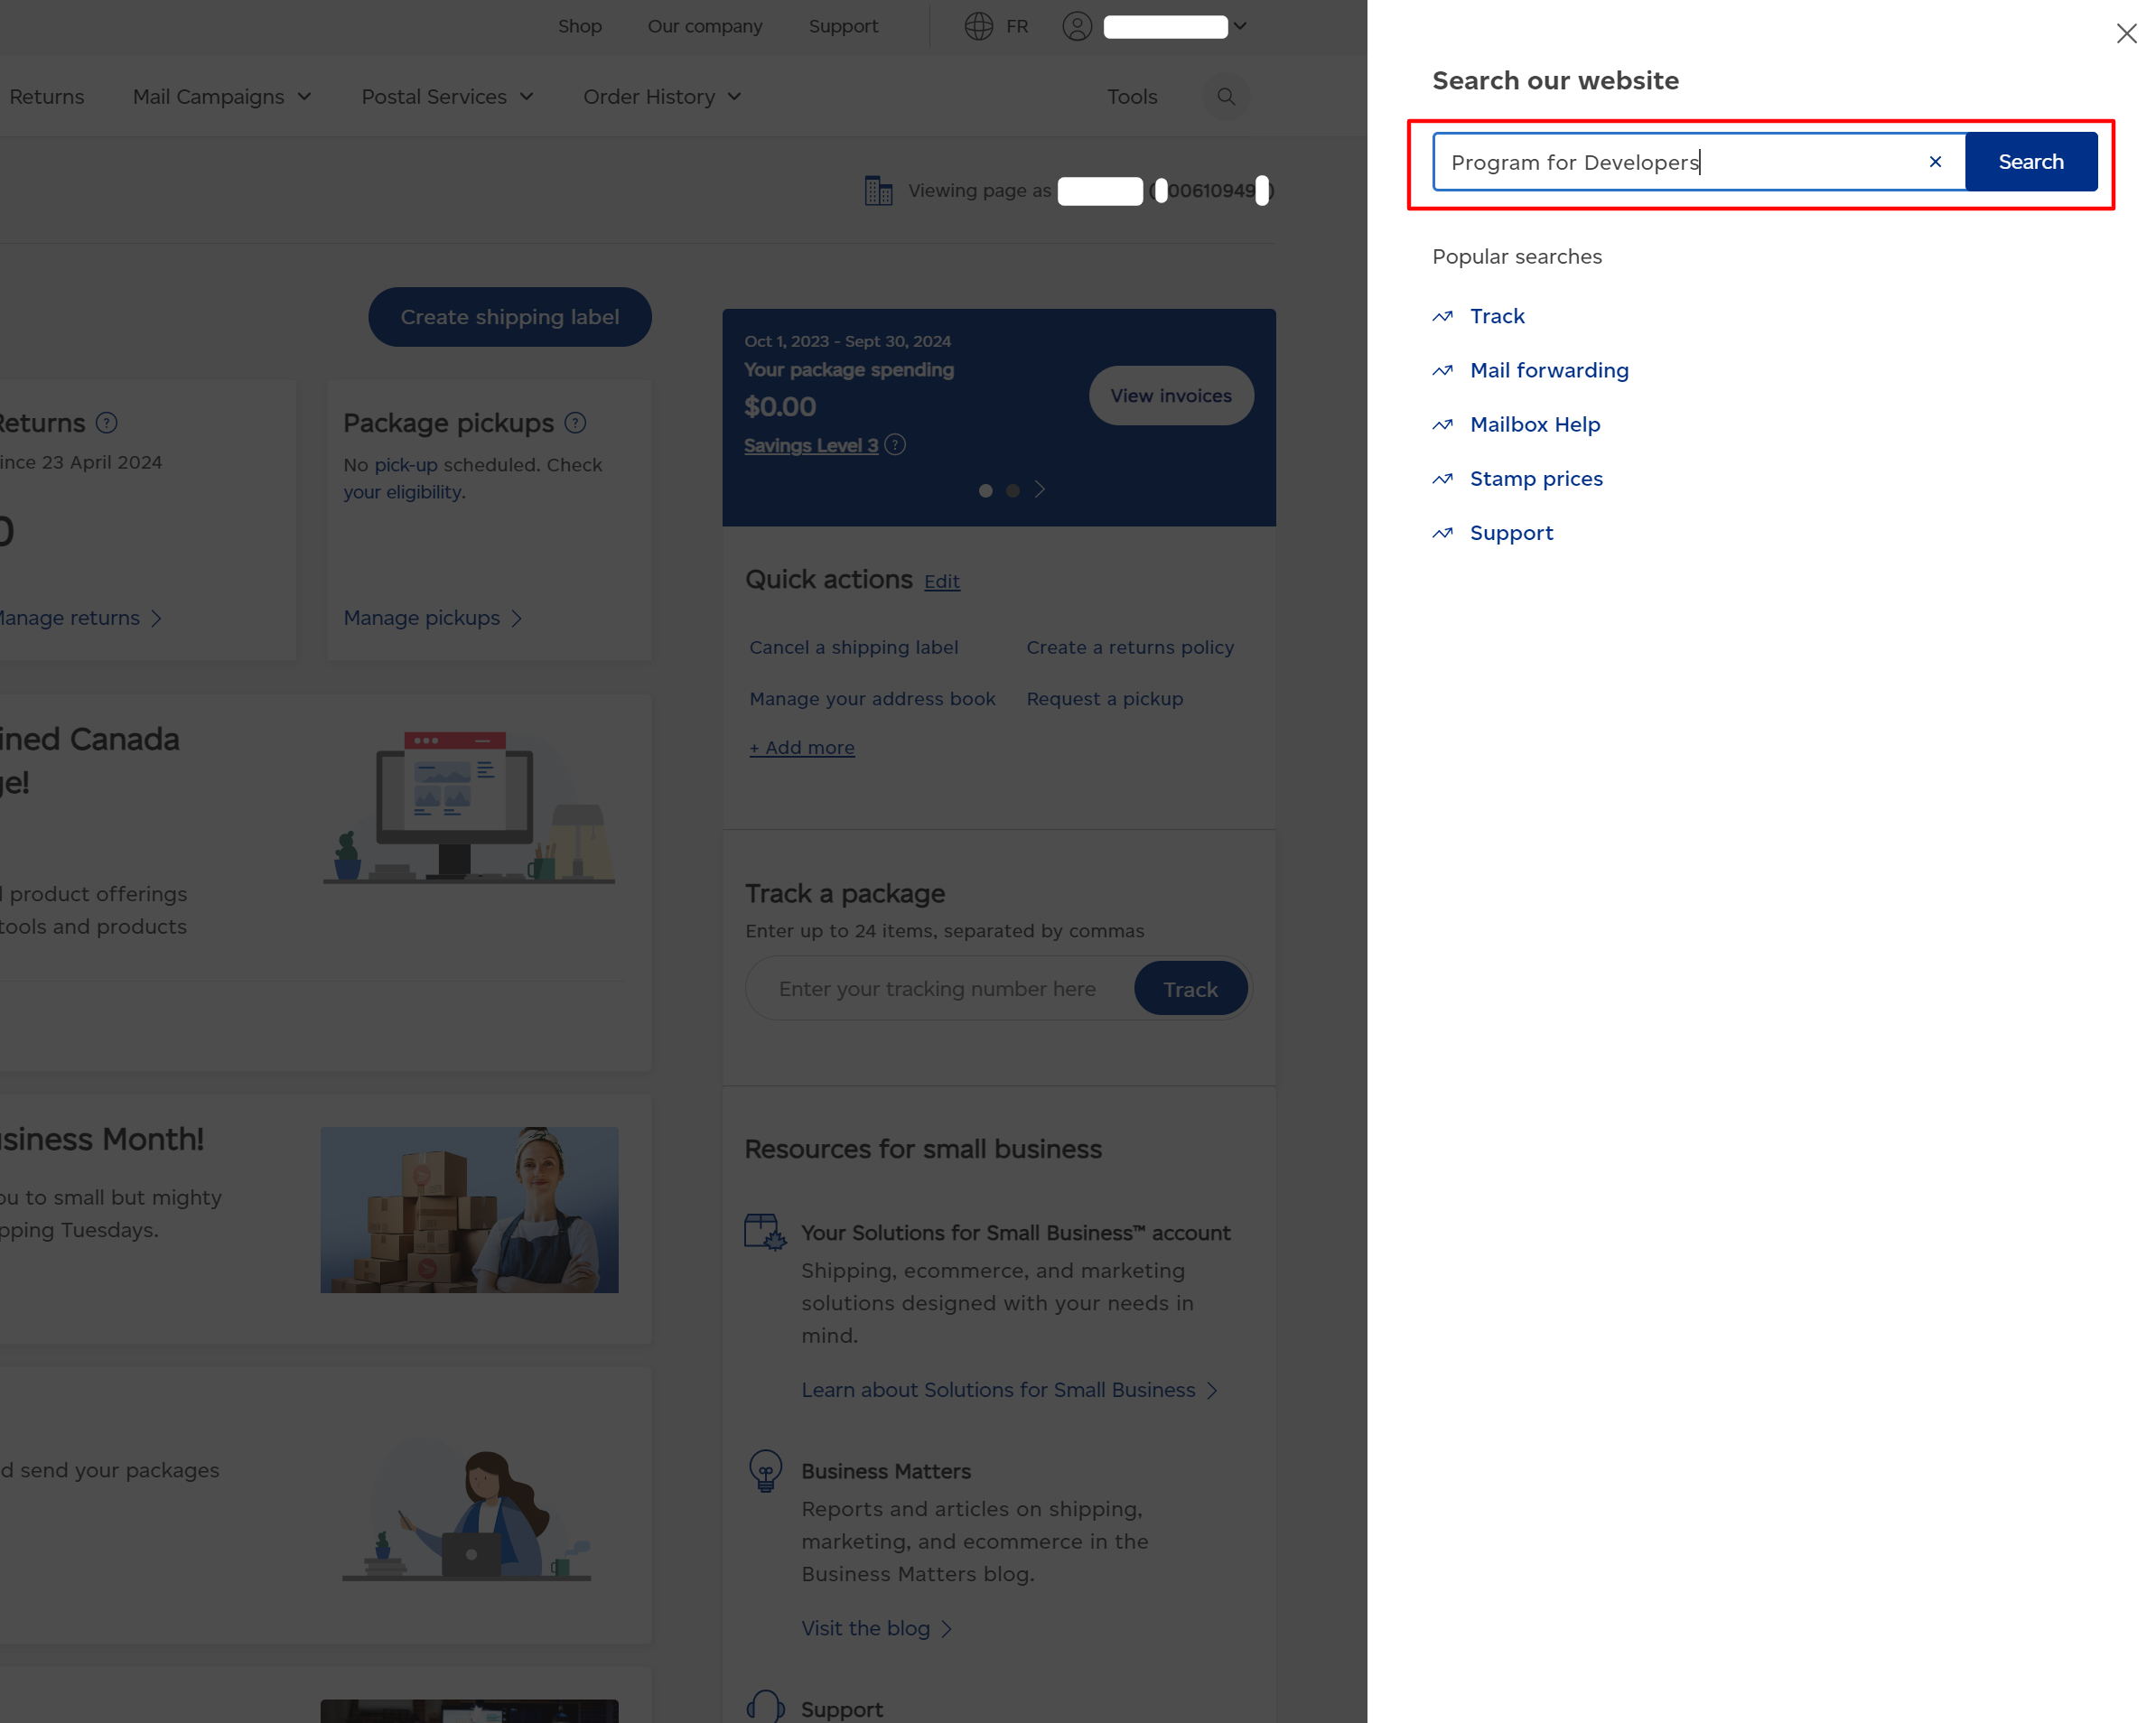This screenshot has width=2156, height=1723.
Task: Select Mail forwarding popular search
Action: pyautogui.click(x=1549, y=370)
